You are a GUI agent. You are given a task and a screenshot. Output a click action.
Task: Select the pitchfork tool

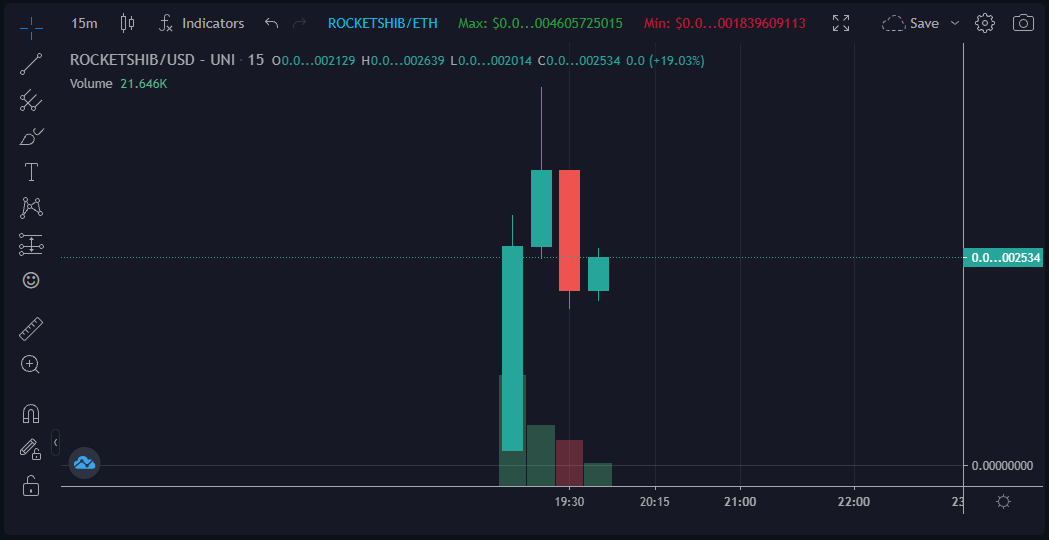(31, 100)
